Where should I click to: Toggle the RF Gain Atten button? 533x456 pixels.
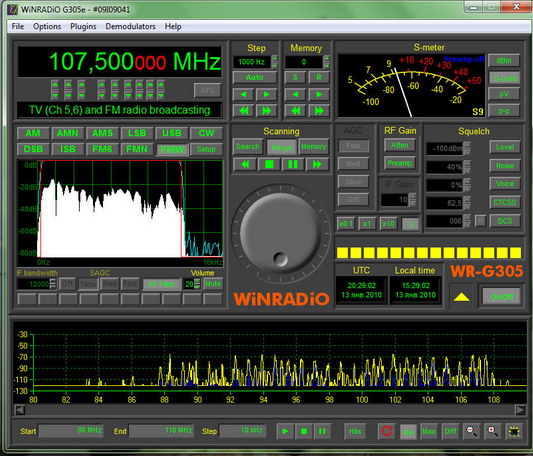tap(400, 145)
